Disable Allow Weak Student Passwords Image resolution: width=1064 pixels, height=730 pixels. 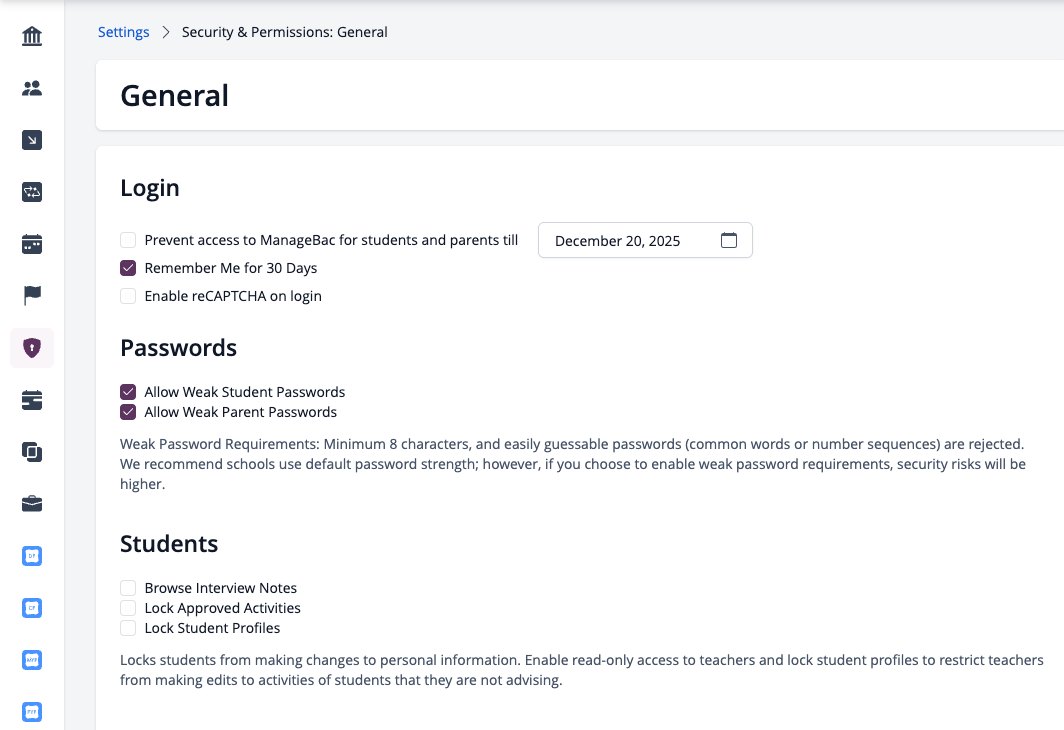coord(128,392)
